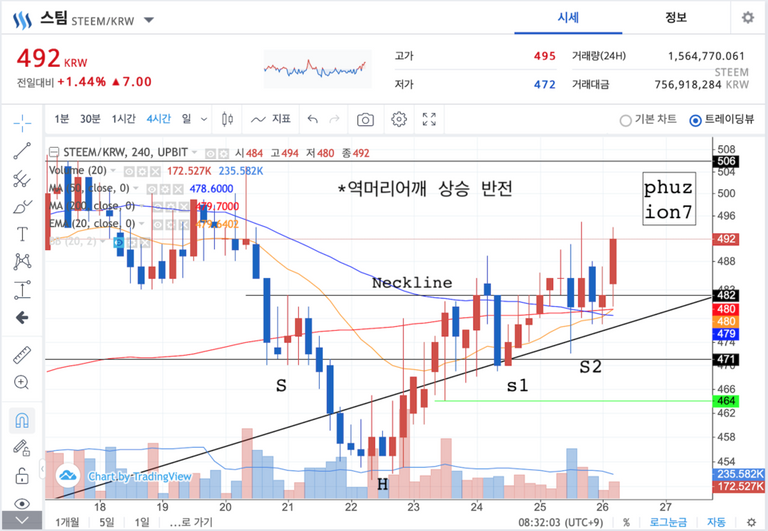
Task: Select the 30분 timeframe
Action: coord(90,119)
